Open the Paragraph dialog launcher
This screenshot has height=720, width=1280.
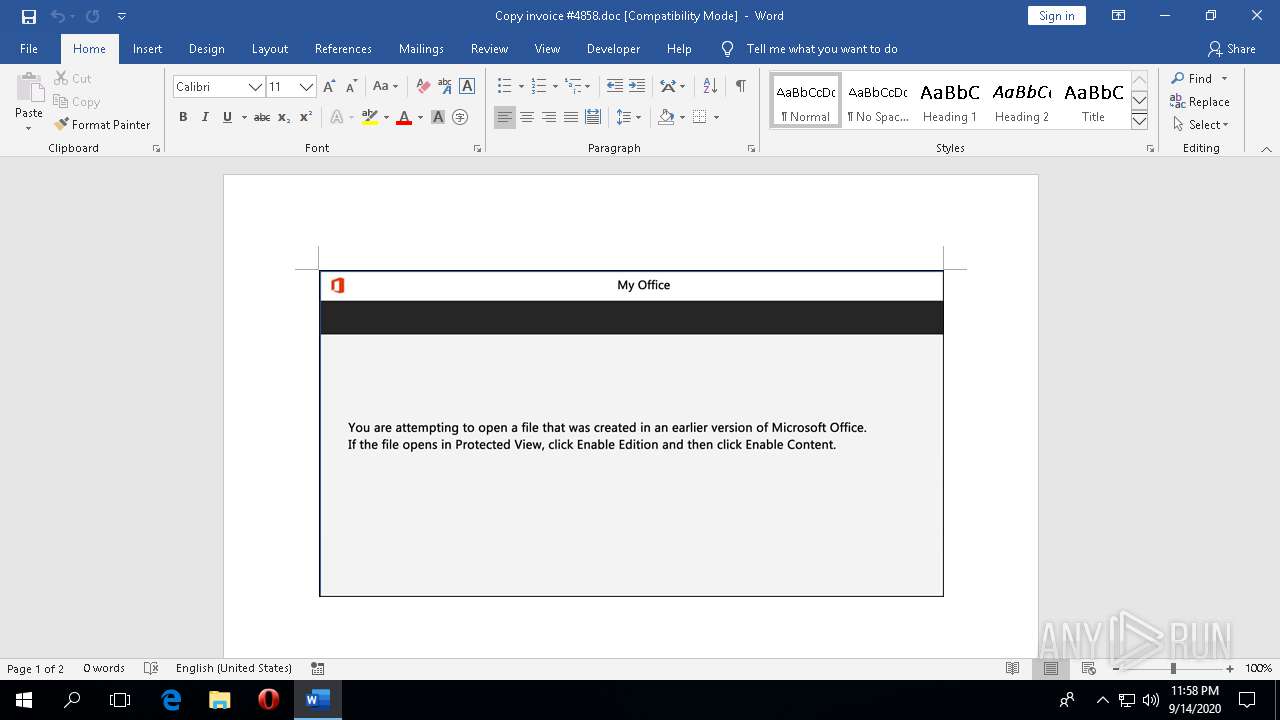[x=751, y=148]
